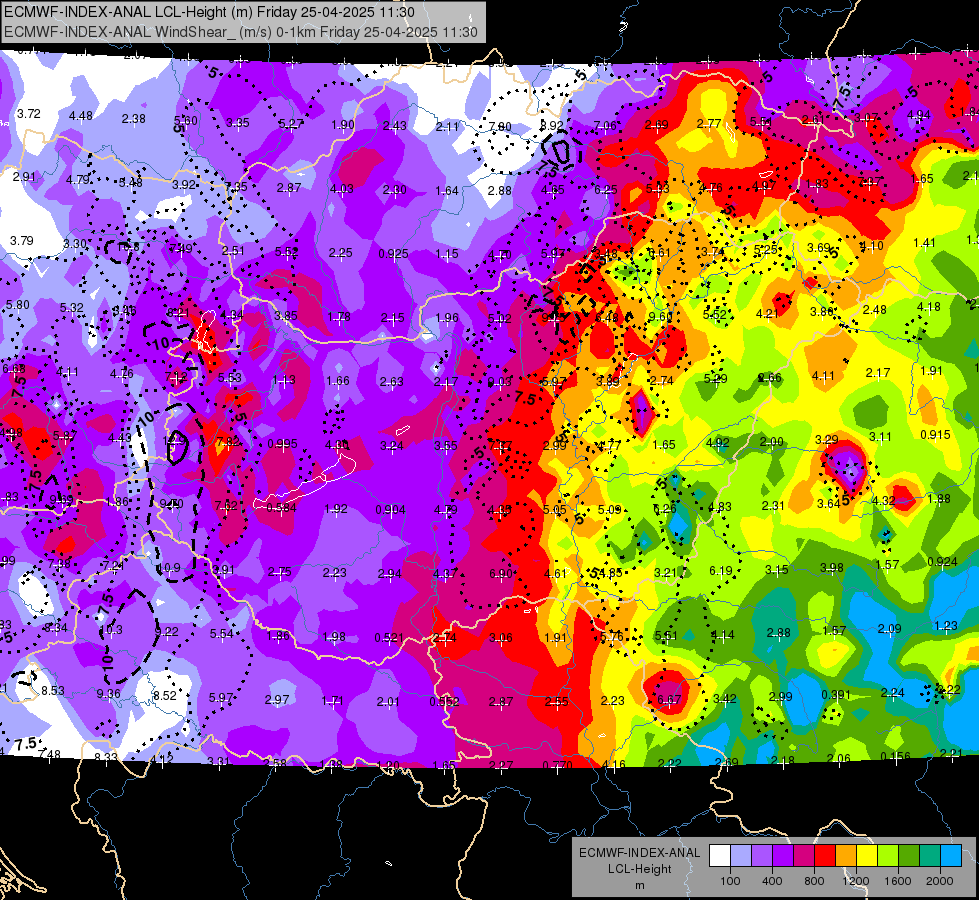Viewport: 979px width, 900px height.
Task: Click the white legend color swatch
Action: [720, 856]
